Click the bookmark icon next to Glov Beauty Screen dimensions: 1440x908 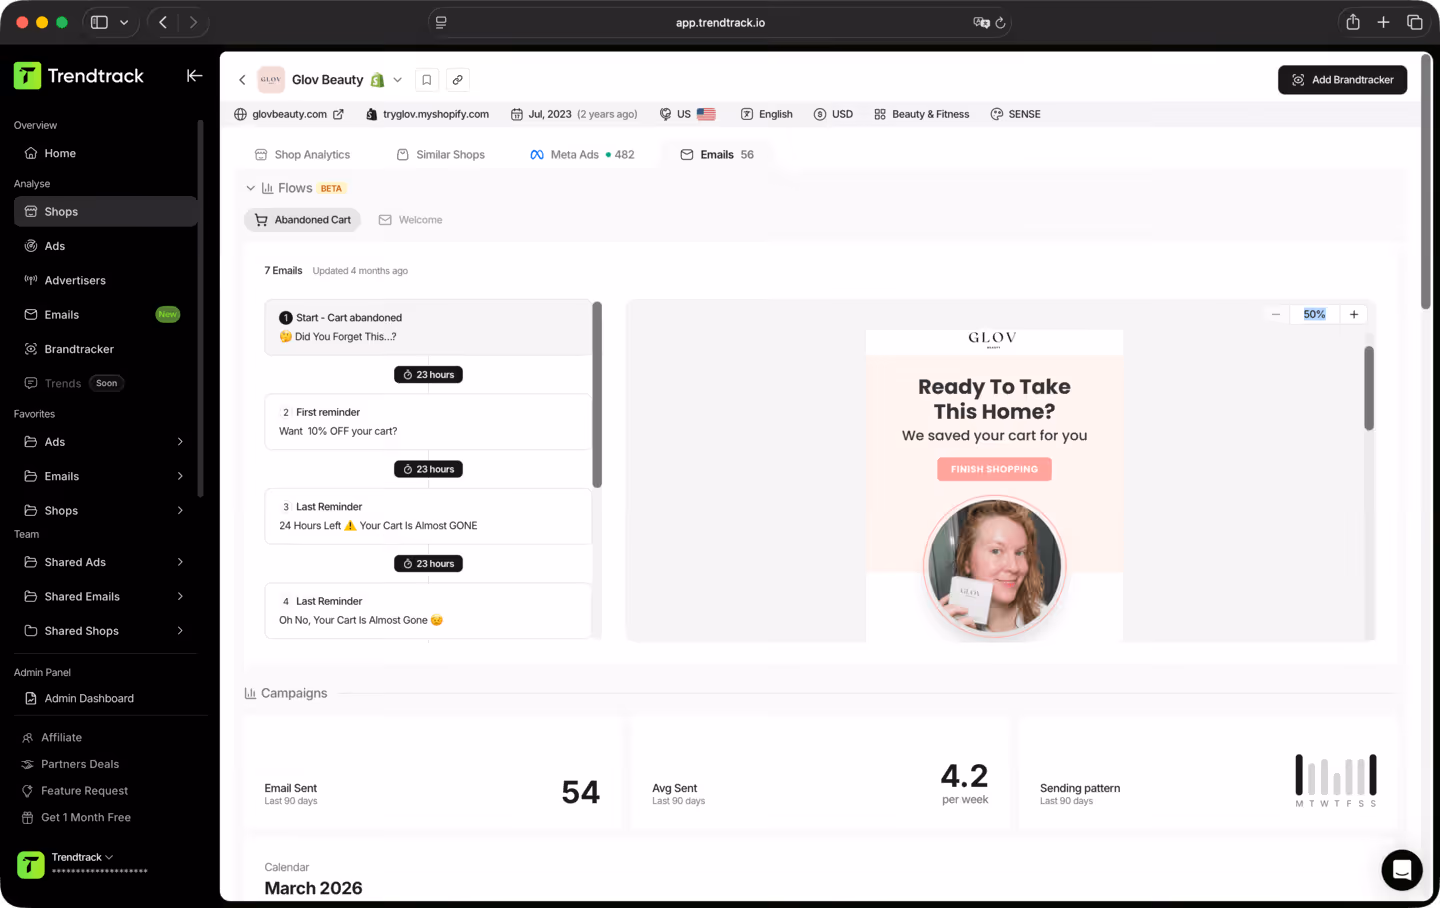tap(426, 79)
